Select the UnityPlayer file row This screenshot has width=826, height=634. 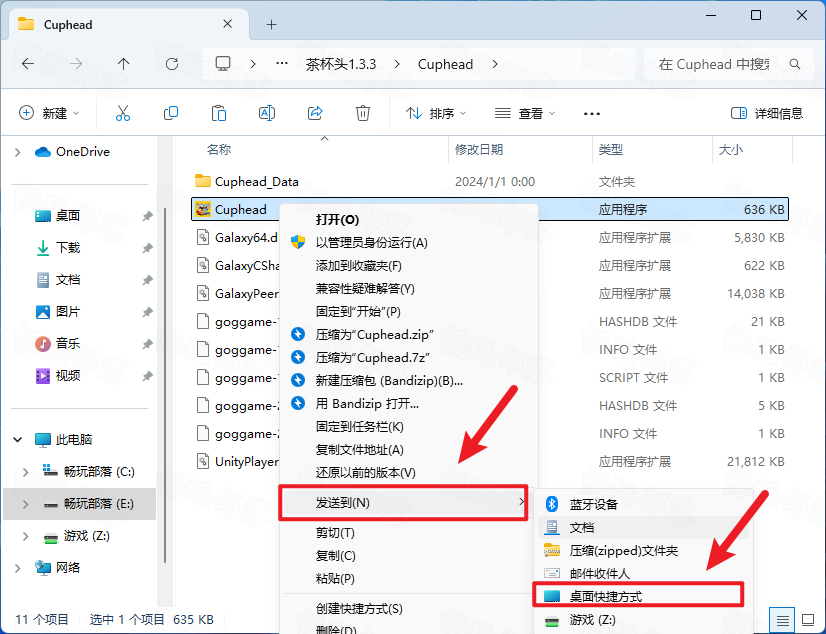490,462
